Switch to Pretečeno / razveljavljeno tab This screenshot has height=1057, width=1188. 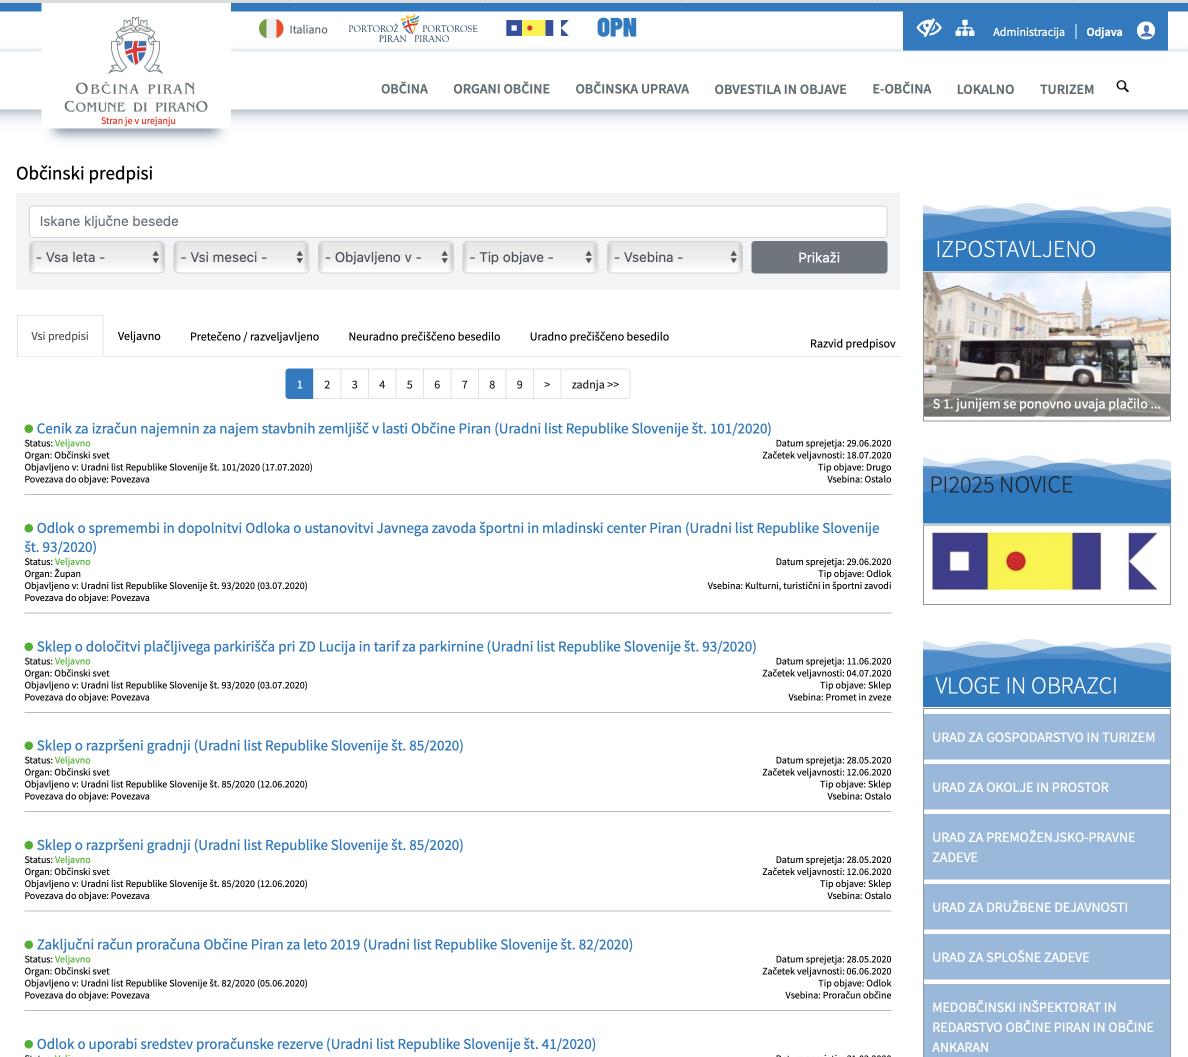pyautogui.click(x=255, y=336)
